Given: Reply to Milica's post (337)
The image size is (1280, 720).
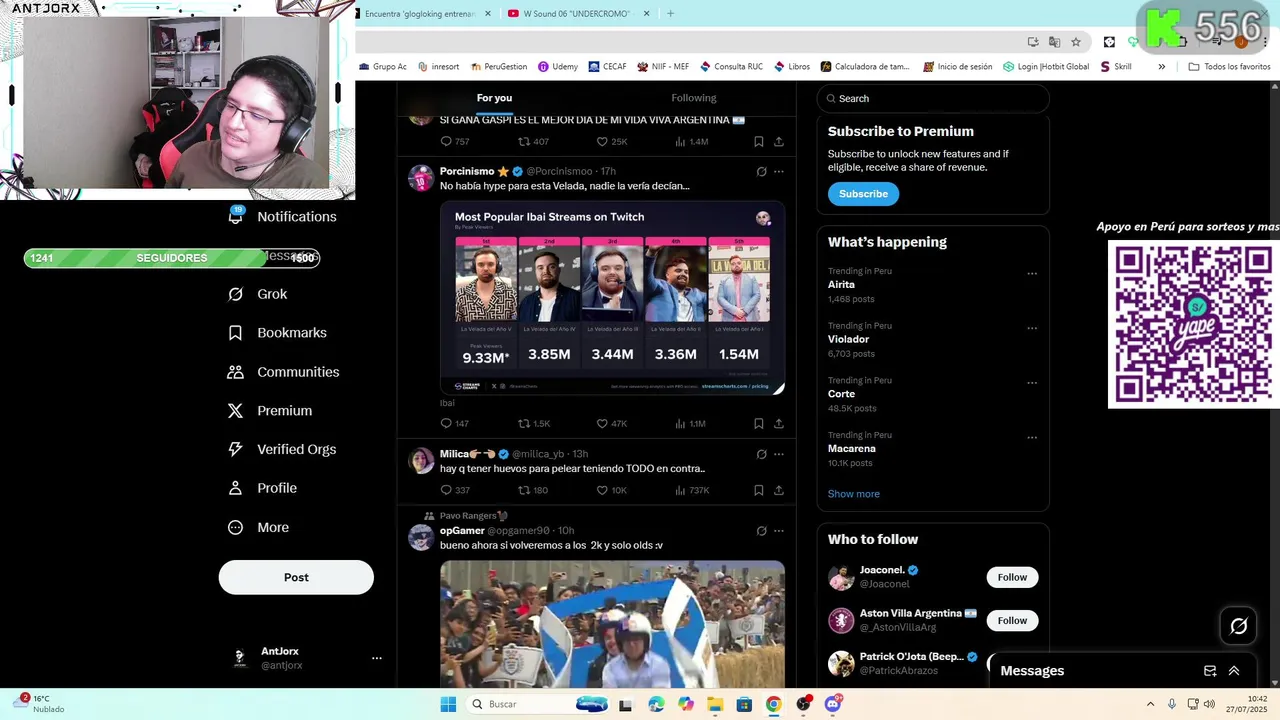Looking at the screenshot, I should tap(455, 490).
